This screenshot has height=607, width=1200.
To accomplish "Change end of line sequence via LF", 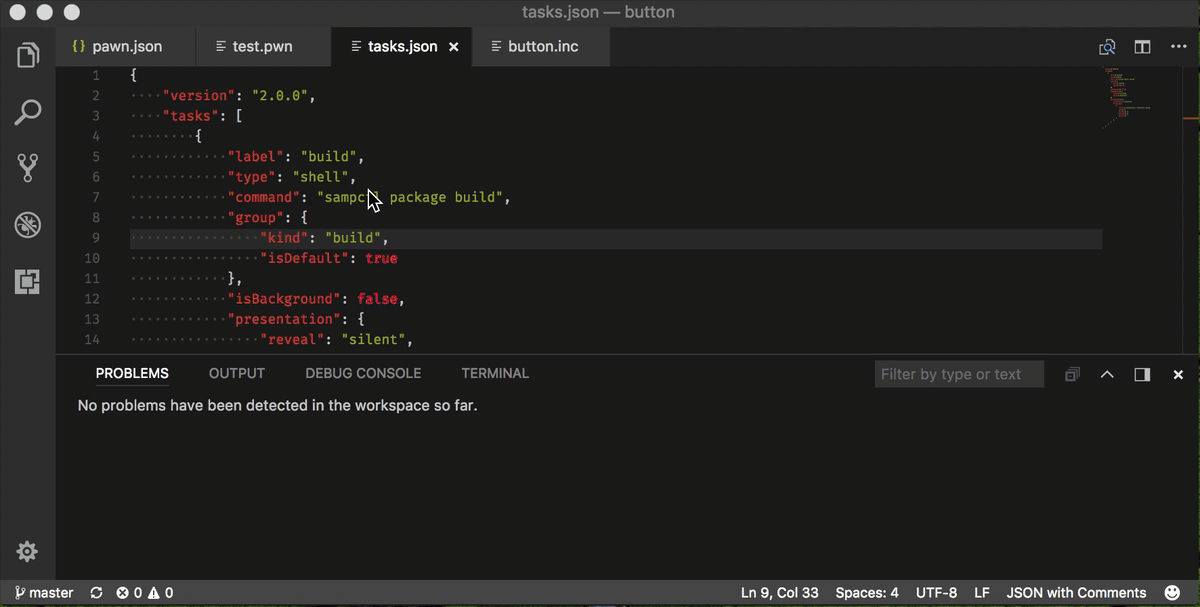I will pyautogui.click(x=982, y=593).
